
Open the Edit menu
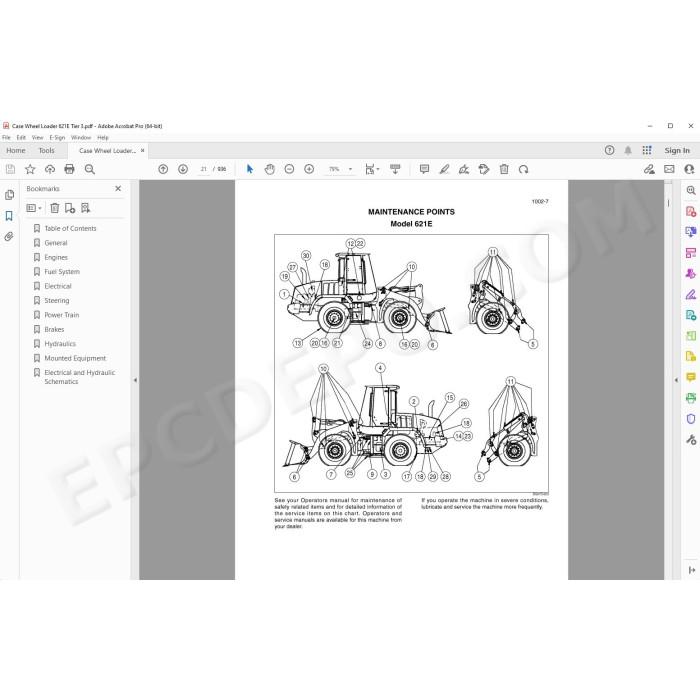(21, 138)
